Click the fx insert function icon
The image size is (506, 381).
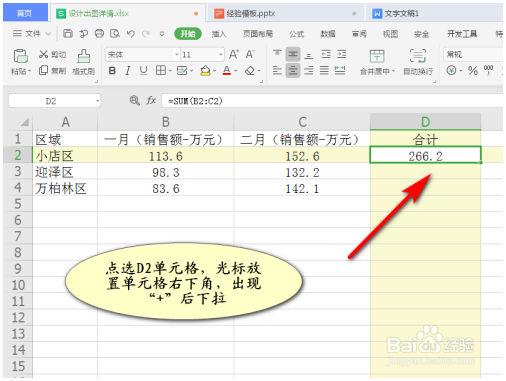151,100
